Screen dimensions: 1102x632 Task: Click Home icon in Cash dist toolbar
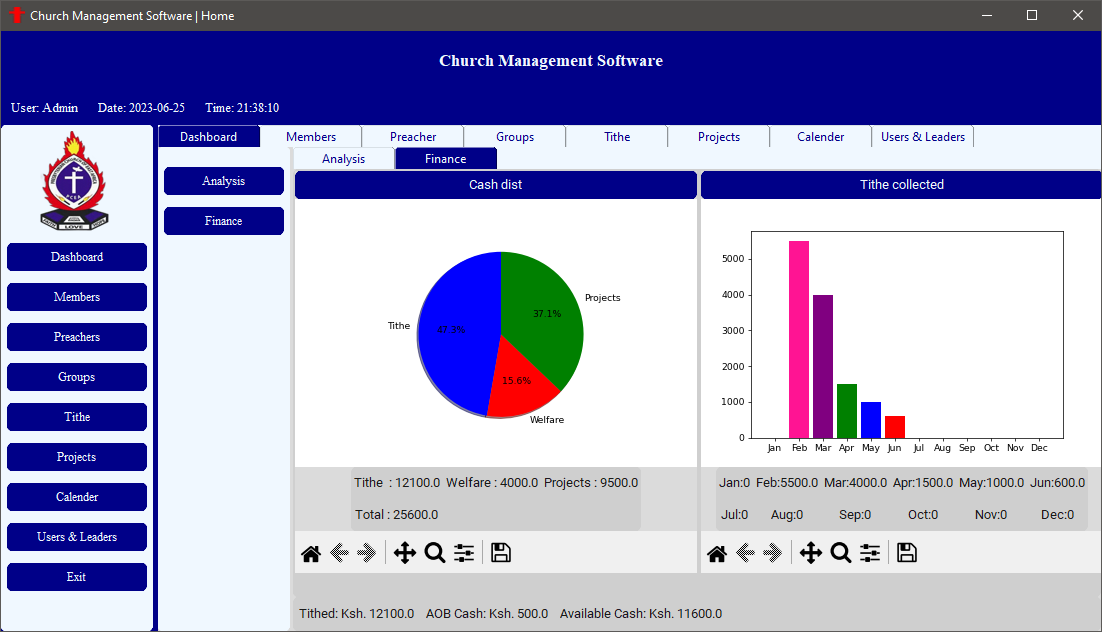(311, 553)
